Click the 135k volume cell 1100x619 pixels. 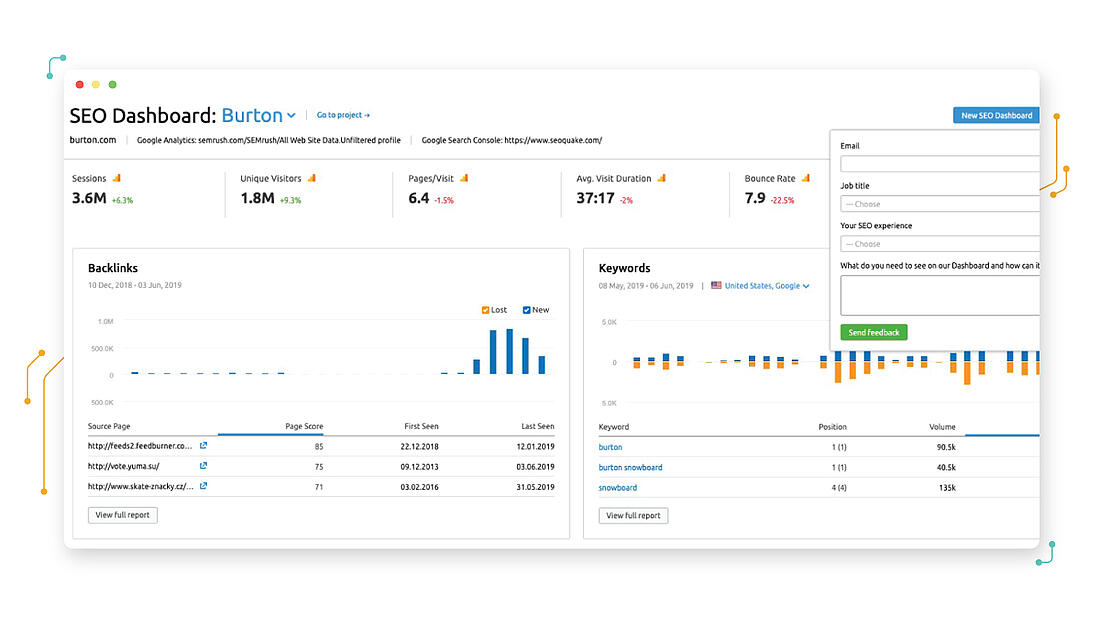[947, 488]
